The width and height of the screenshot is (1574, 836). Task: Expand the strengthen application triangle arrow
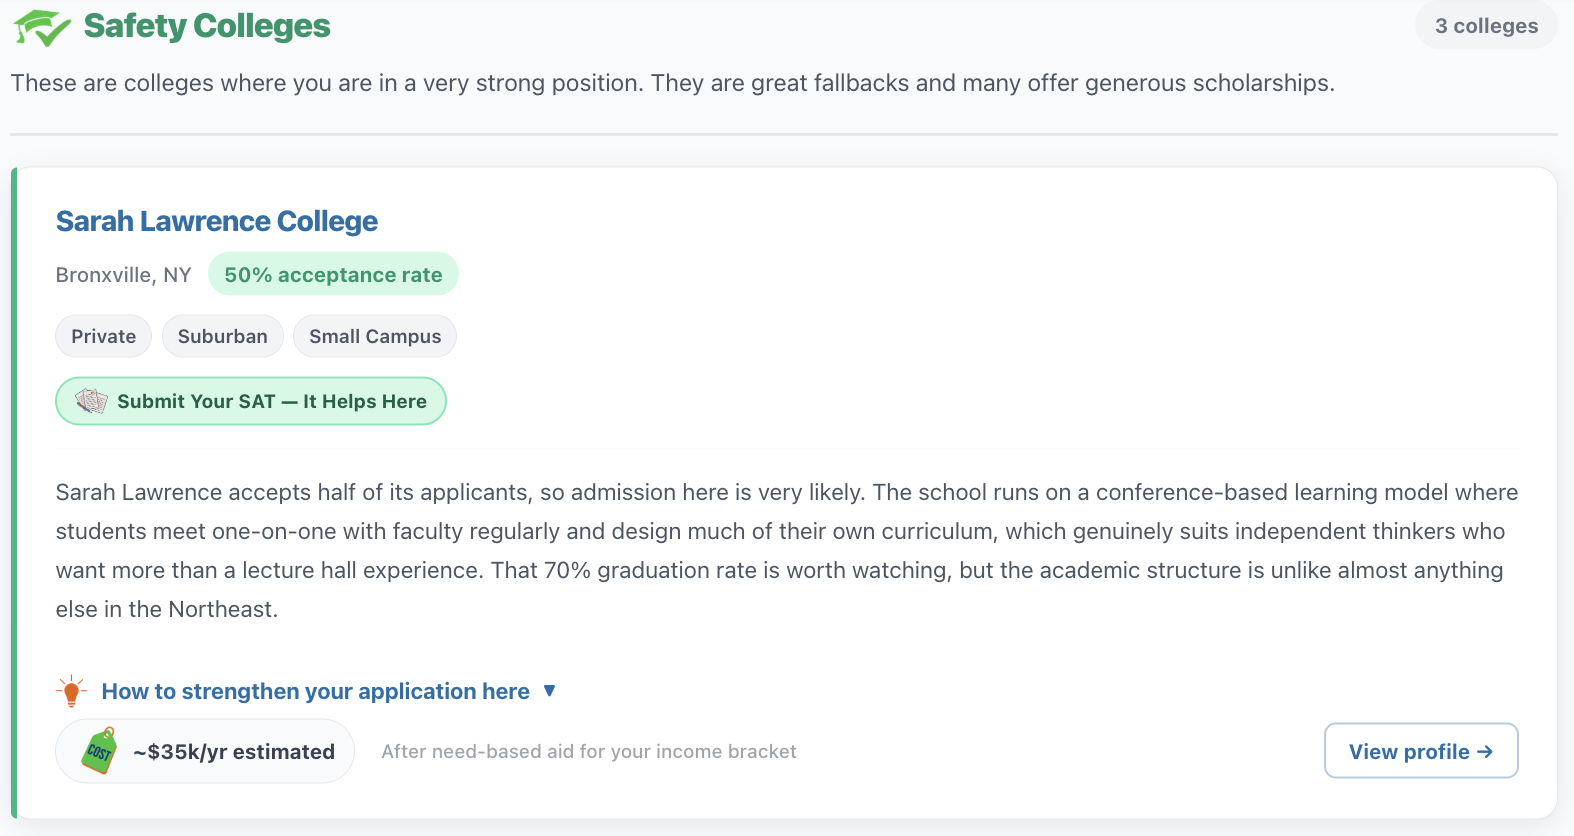click(549, 691)
